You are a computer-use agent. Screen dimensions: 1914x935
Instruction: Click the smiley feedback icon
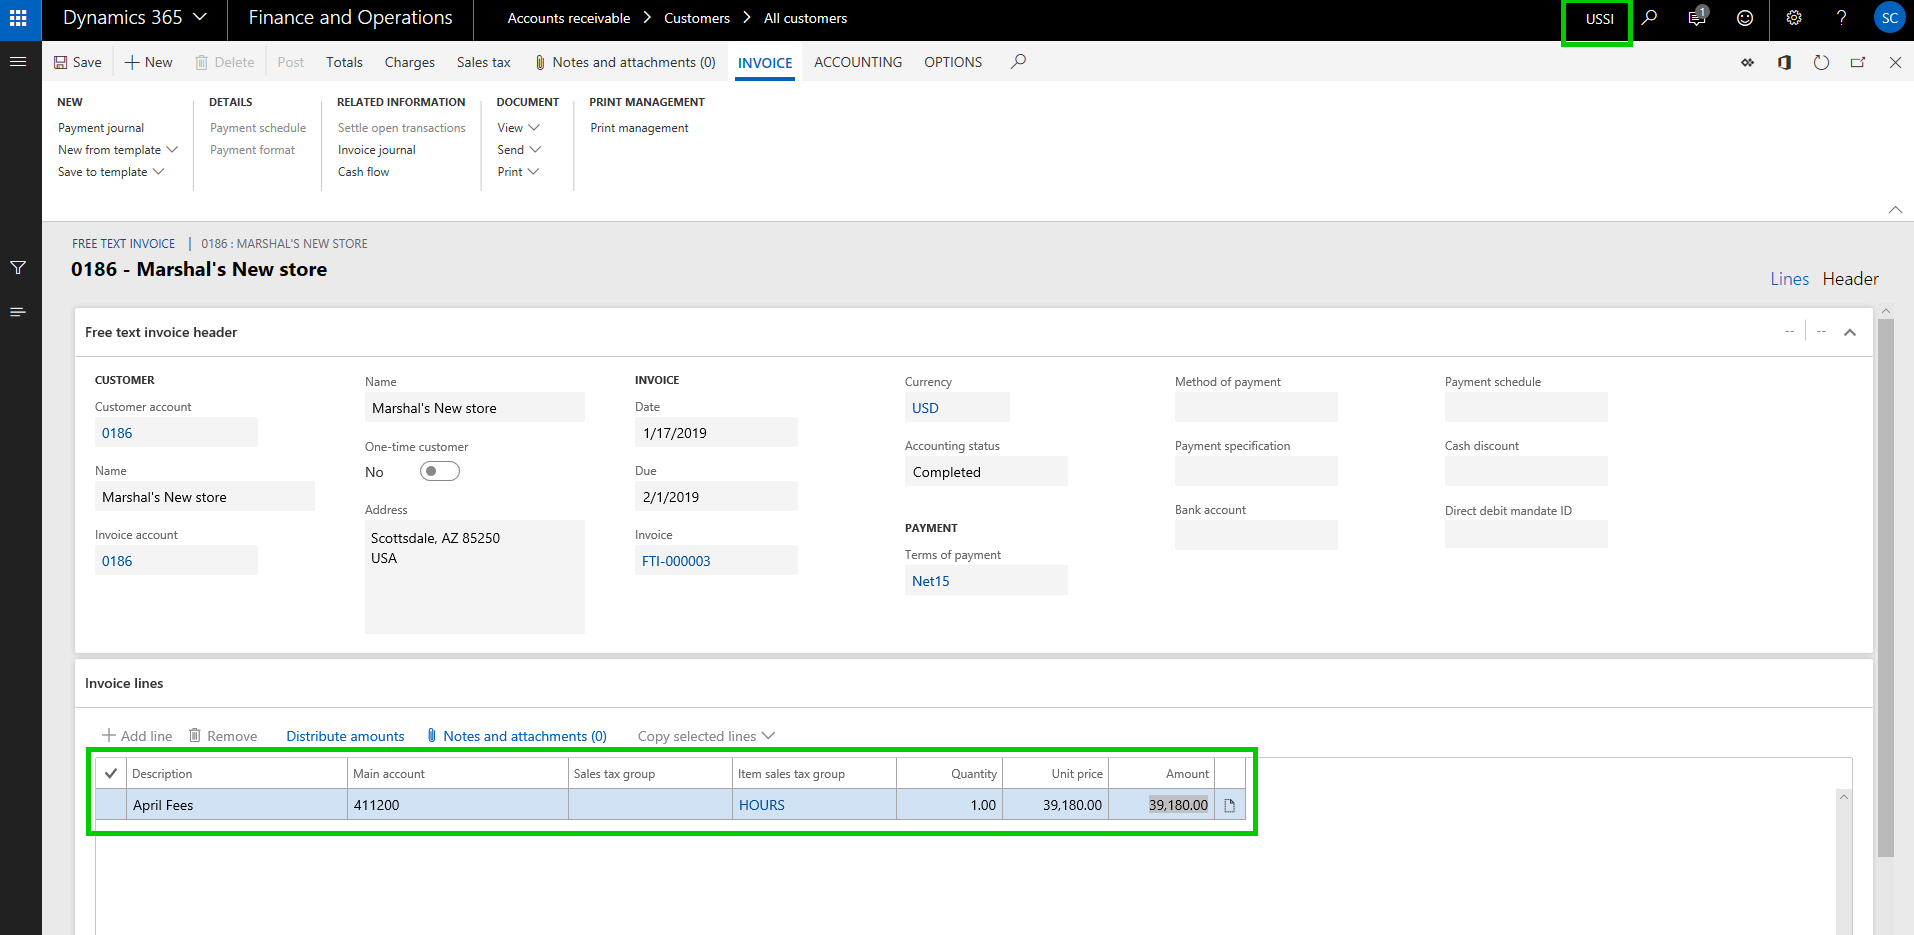[1745, 18]
